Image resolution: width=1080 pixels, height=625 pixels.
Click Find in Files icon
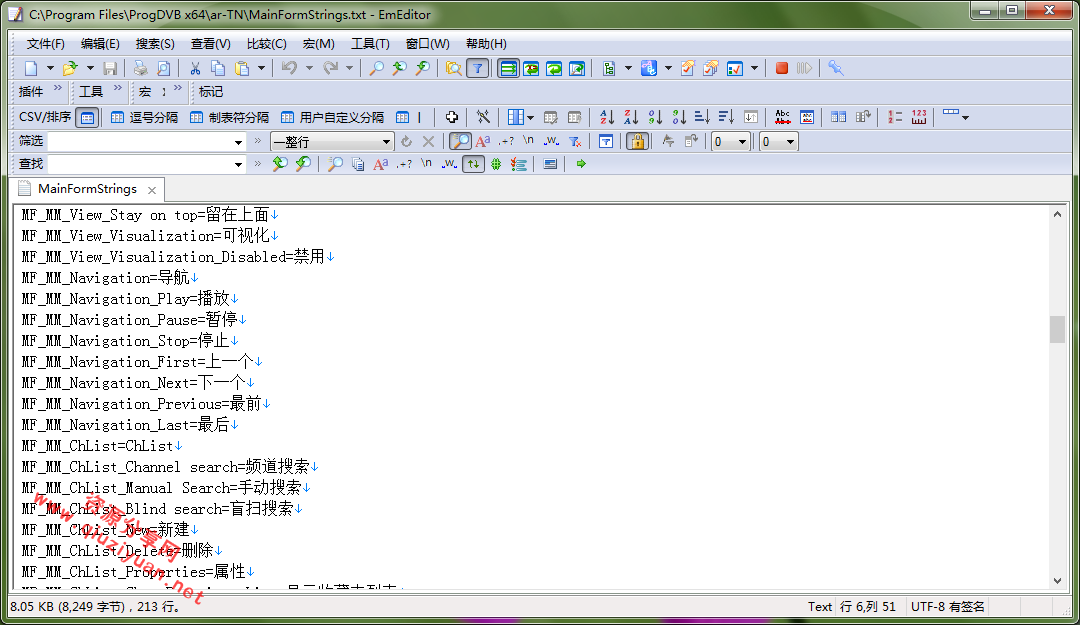(453, 68)
